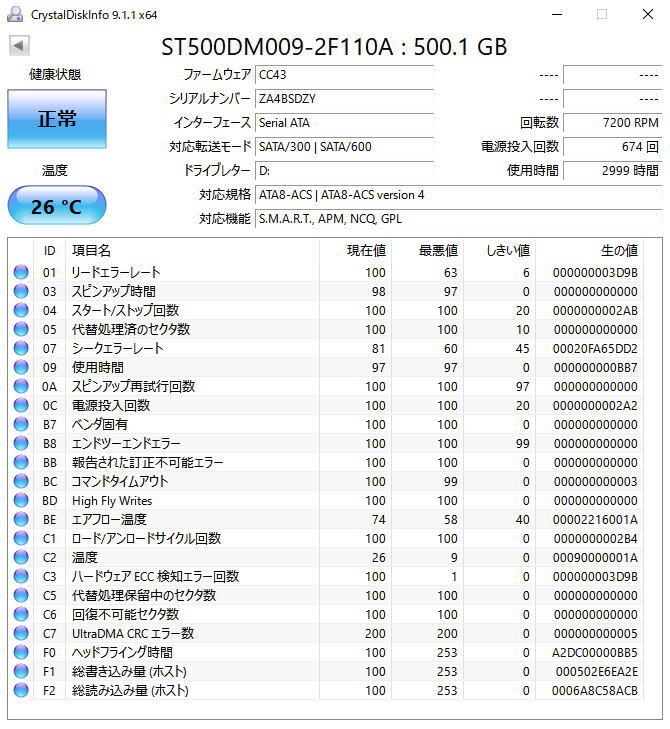Viewport: 670px width, 729px height.
Task: Click status dot for 04 スタート/ストップ回数
Action: (21, 310)
